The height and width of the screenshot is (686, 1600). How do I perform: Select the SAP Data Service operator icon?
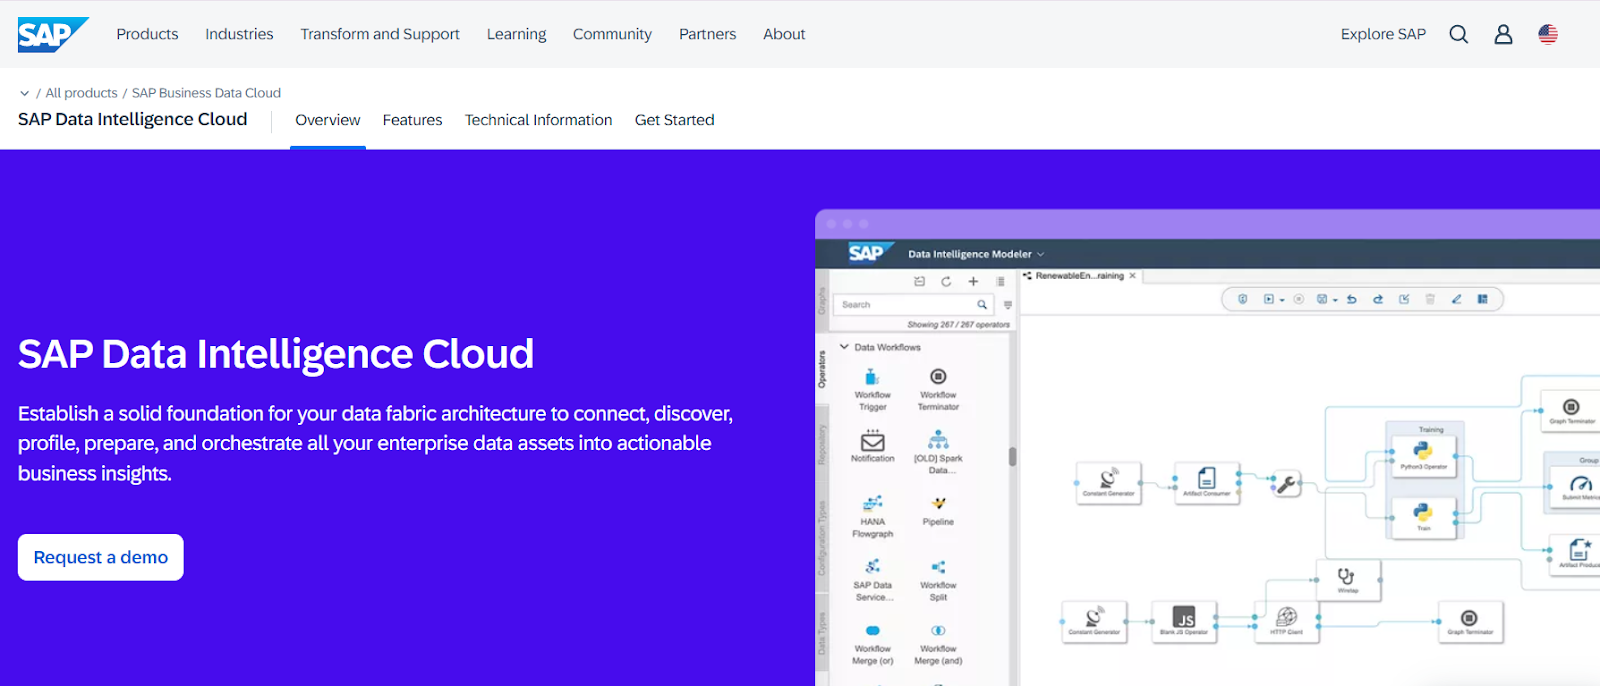tap(873, 566)
